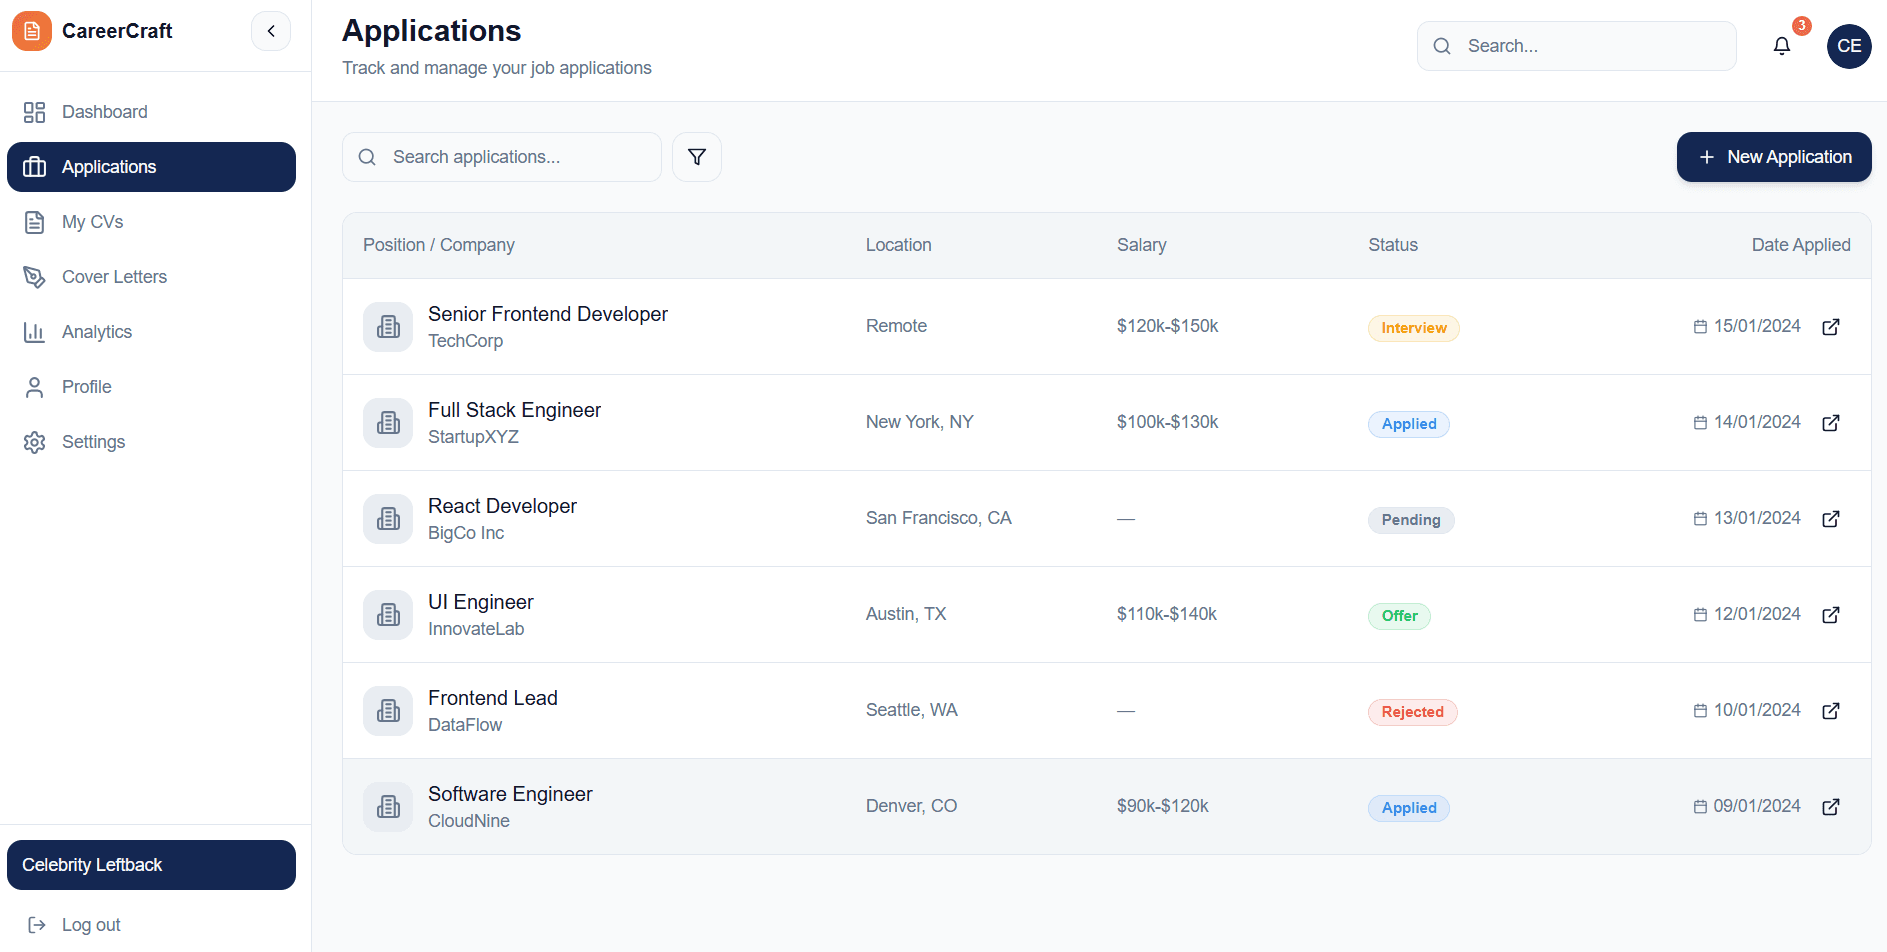This screenshot has height=952, width=1887.
Task: Open external link for Full Stack Engineer
Action: 1831,423
